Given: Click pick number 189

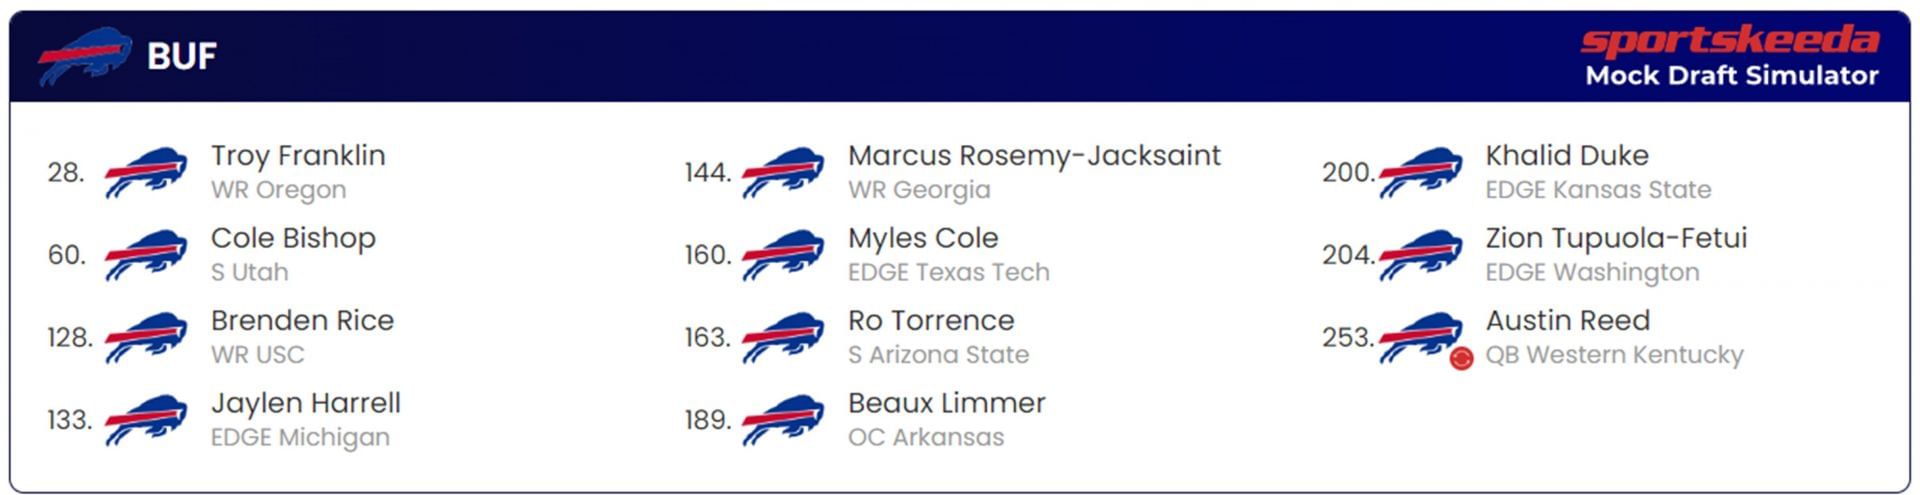Looking at the screenshot, I should pyautogui.click(x=707, y=420).
